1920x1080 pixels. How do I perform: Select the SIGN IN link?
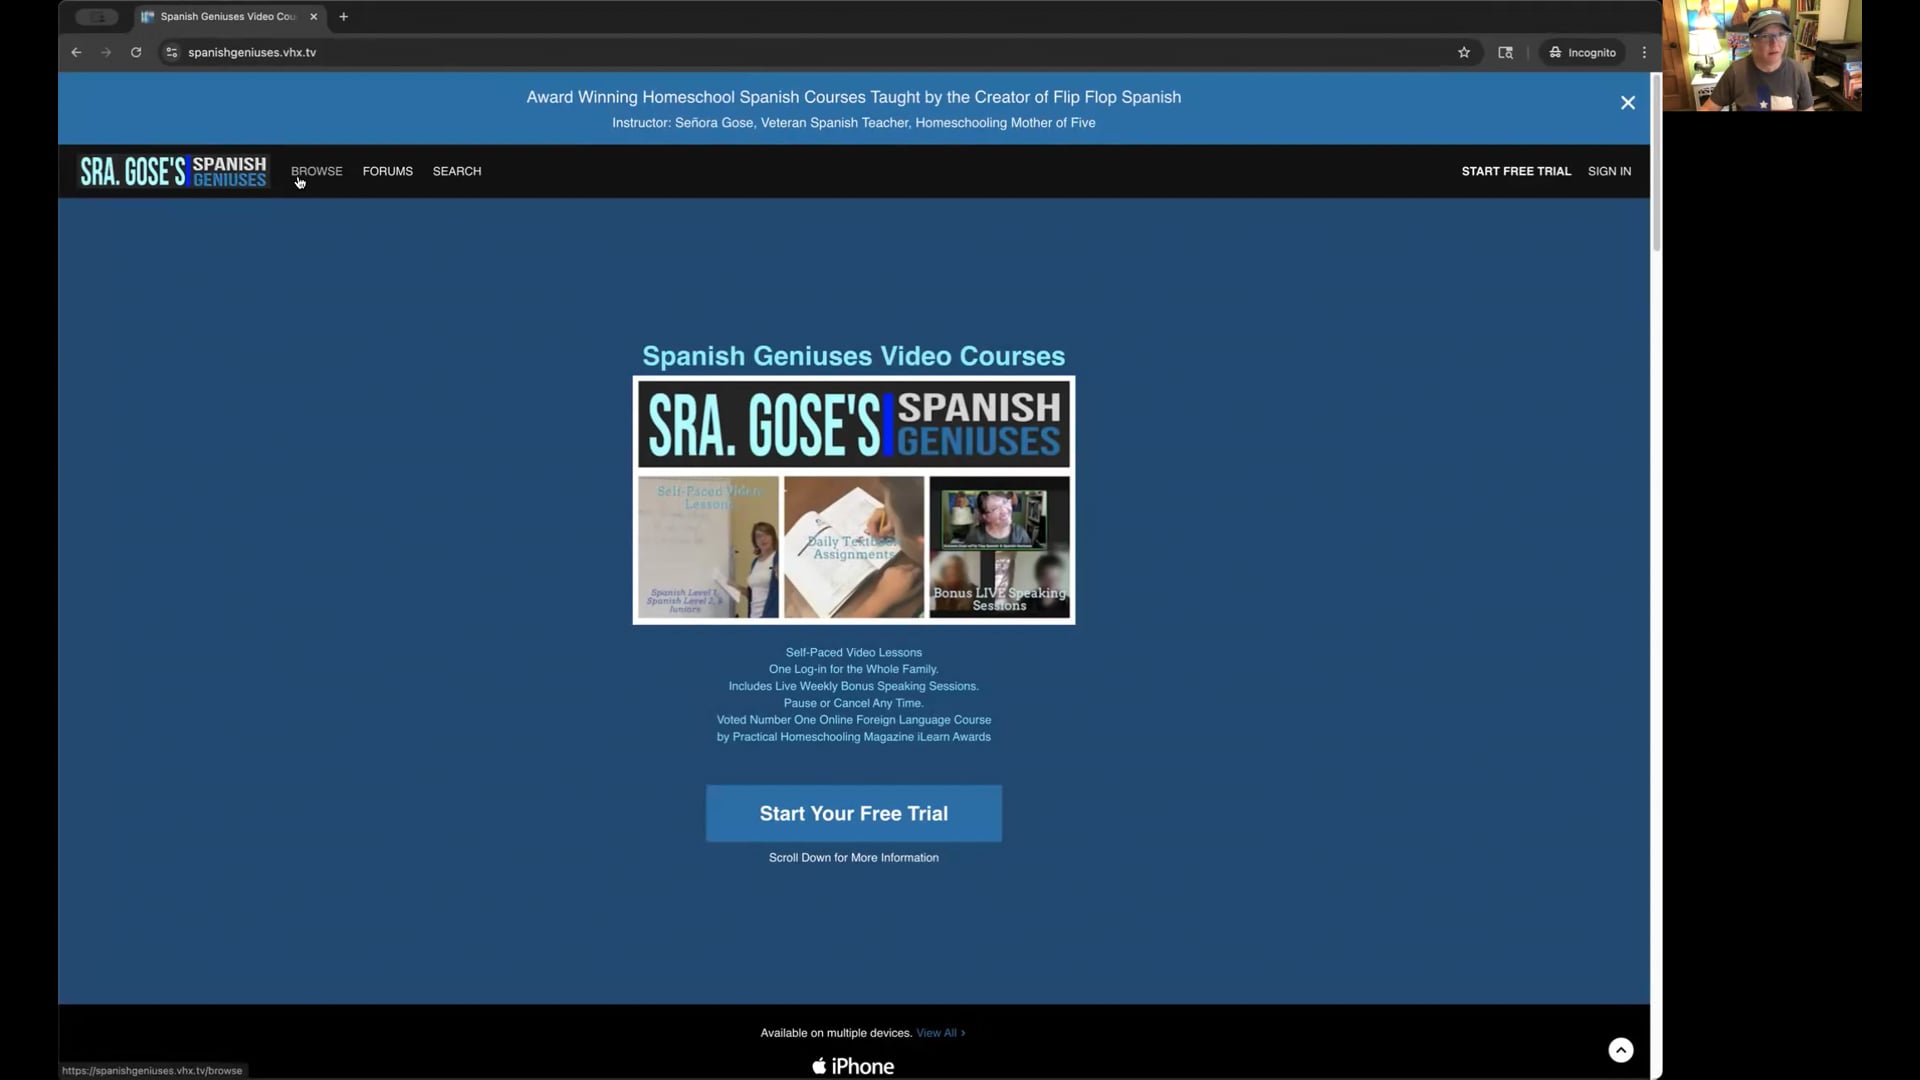click(1608, 171)
